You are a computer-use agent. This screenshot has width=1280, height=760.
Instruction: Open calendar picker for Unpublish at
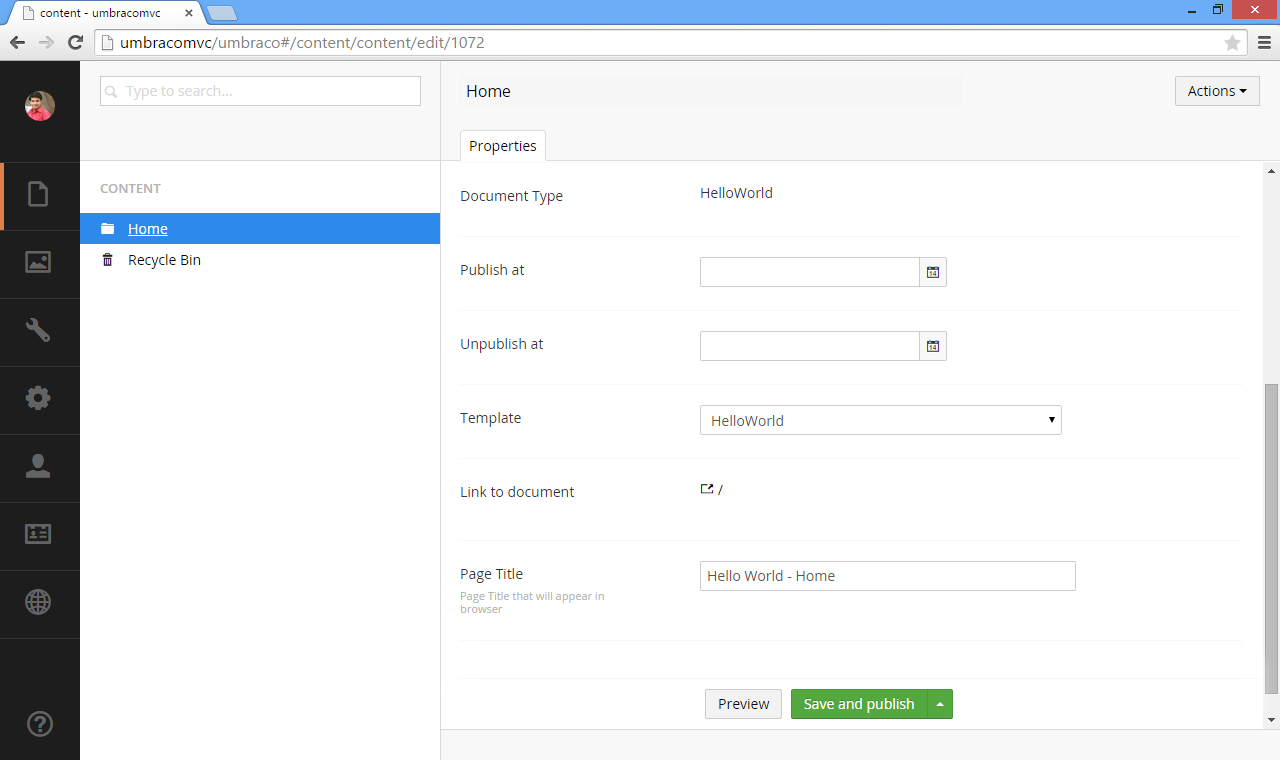(x=932, y=346)
